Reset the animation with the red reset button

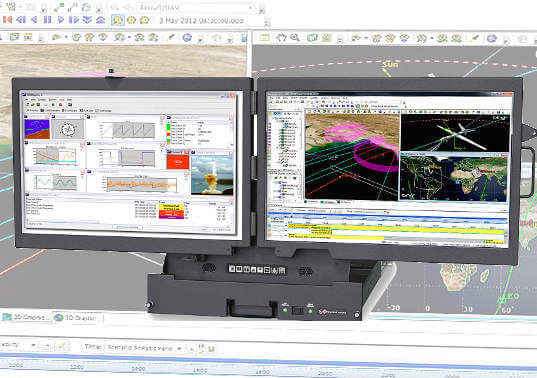coord(7,20)
